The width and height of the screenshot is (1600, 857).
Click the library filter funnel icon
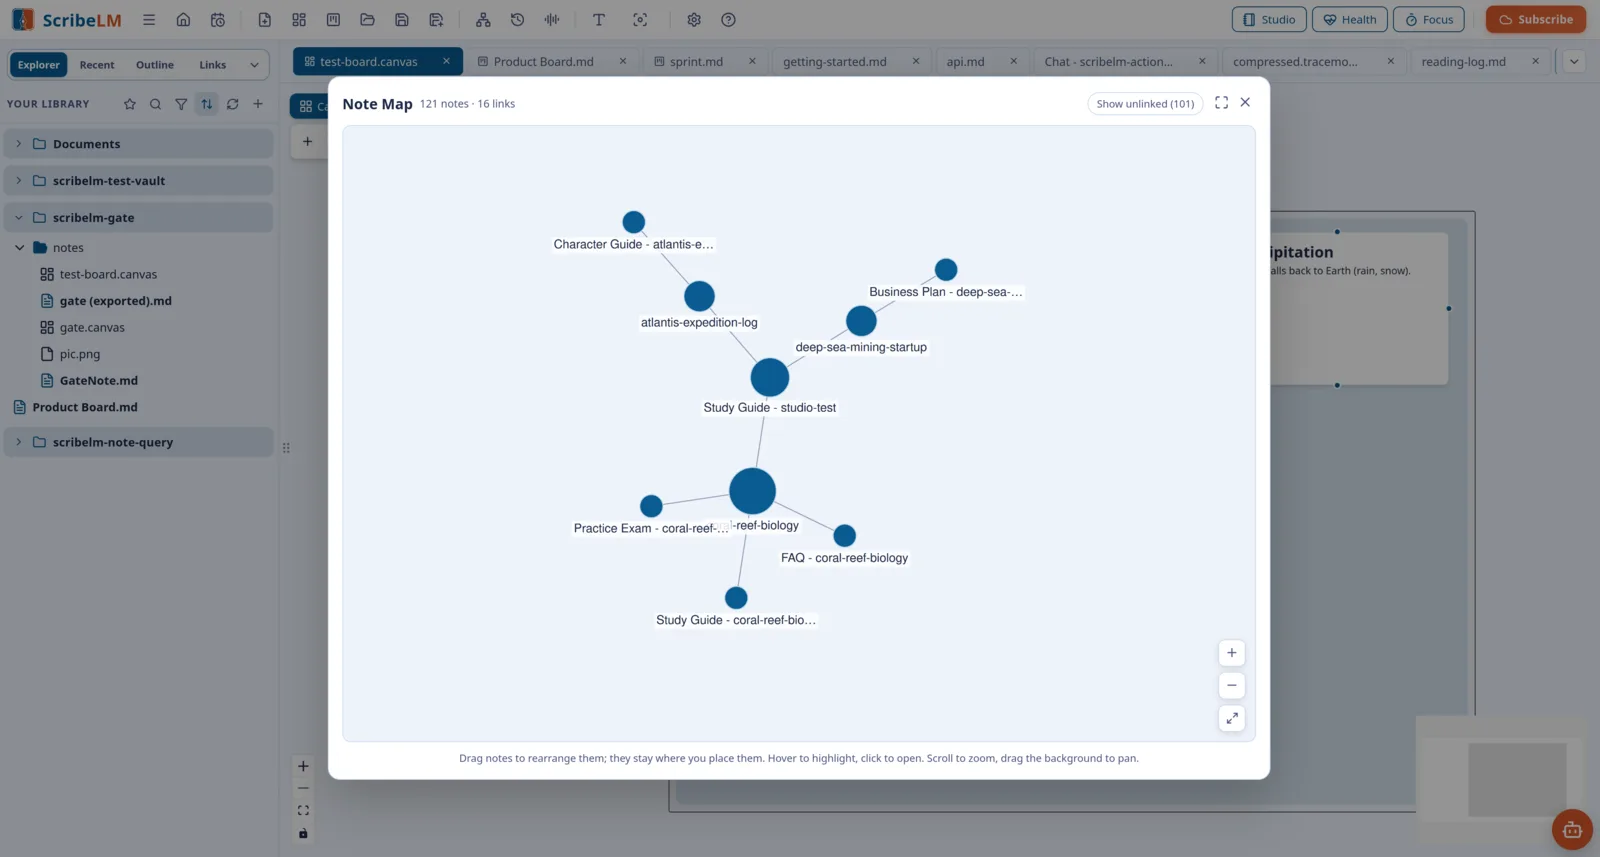point(181,104)
